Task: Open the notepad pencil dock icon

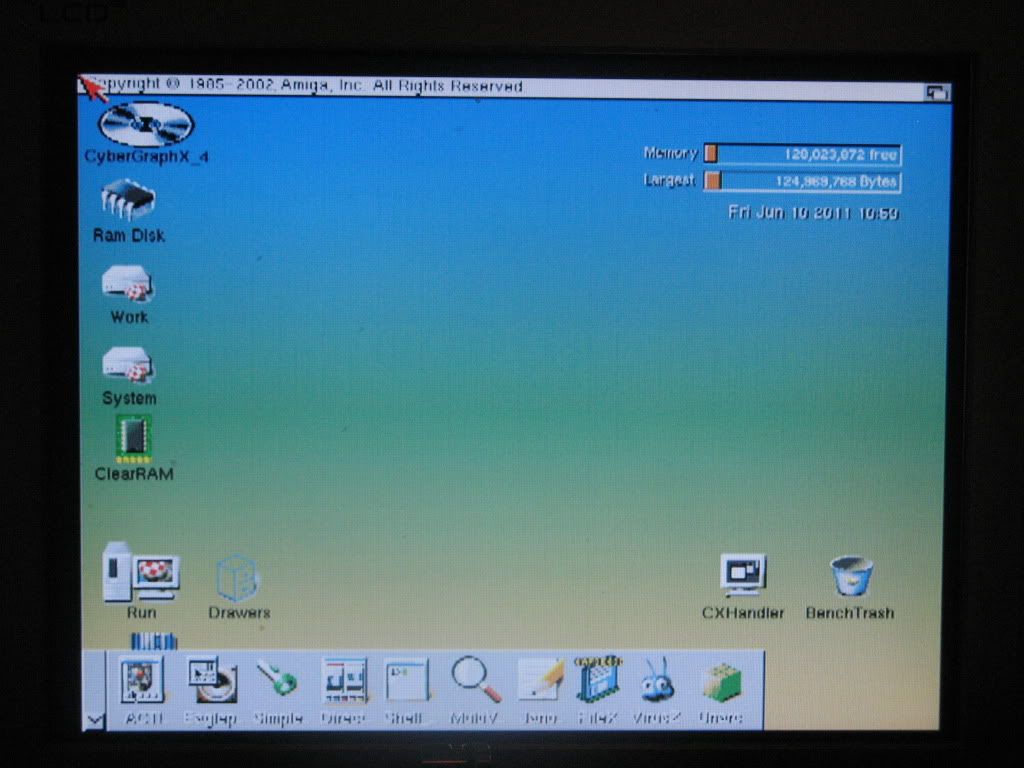Action: [x=539, y=680]
